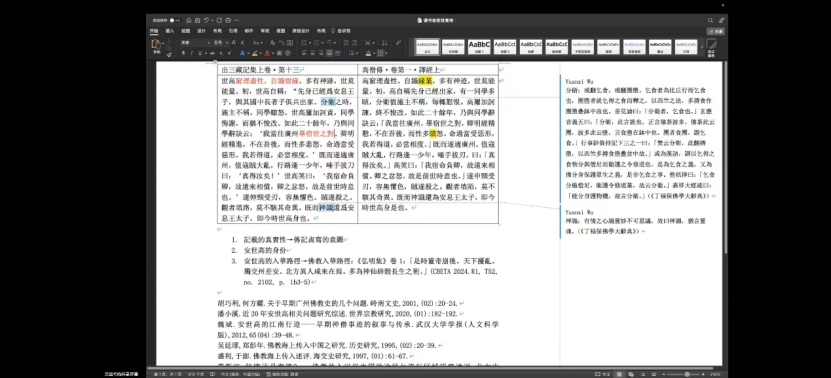
Task: Save the document using the Save icon
Action: click(198, 20)
